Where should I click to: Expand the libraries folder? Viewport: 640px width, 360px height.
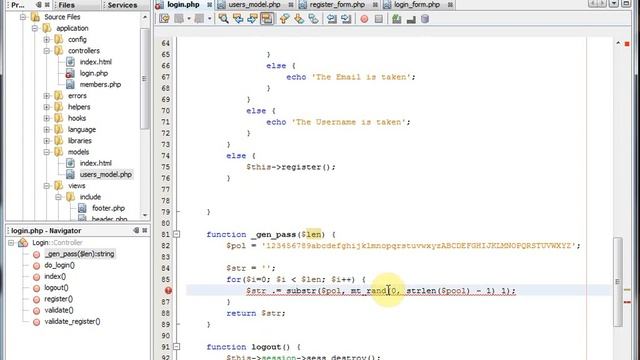point(47,140)
